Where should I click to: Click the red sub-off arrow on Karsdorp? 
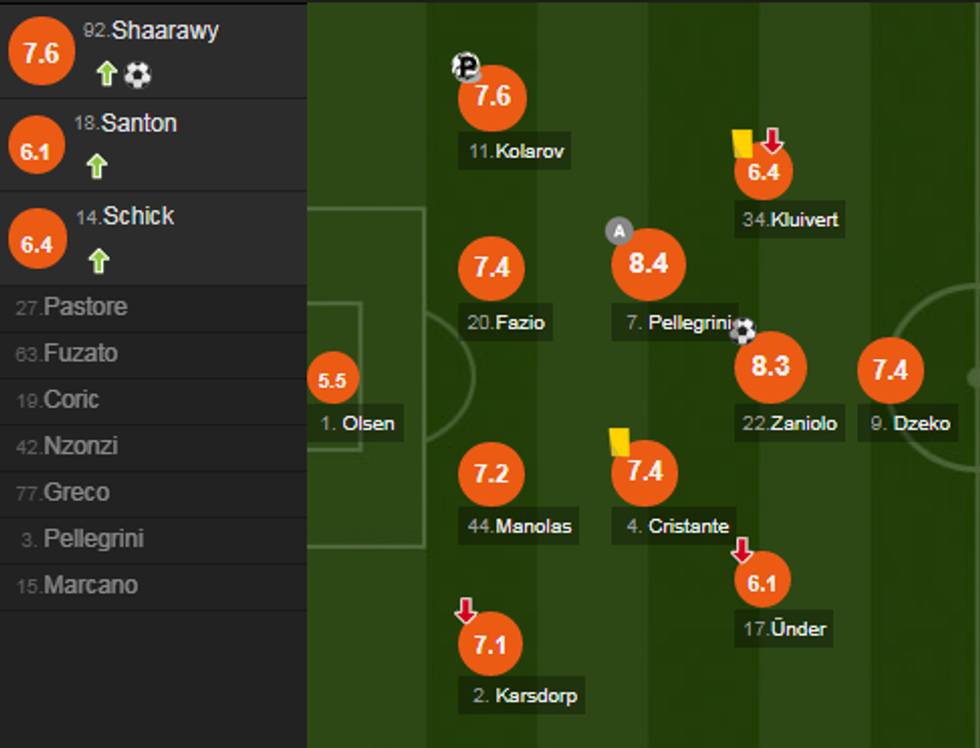tap(465, 610)
